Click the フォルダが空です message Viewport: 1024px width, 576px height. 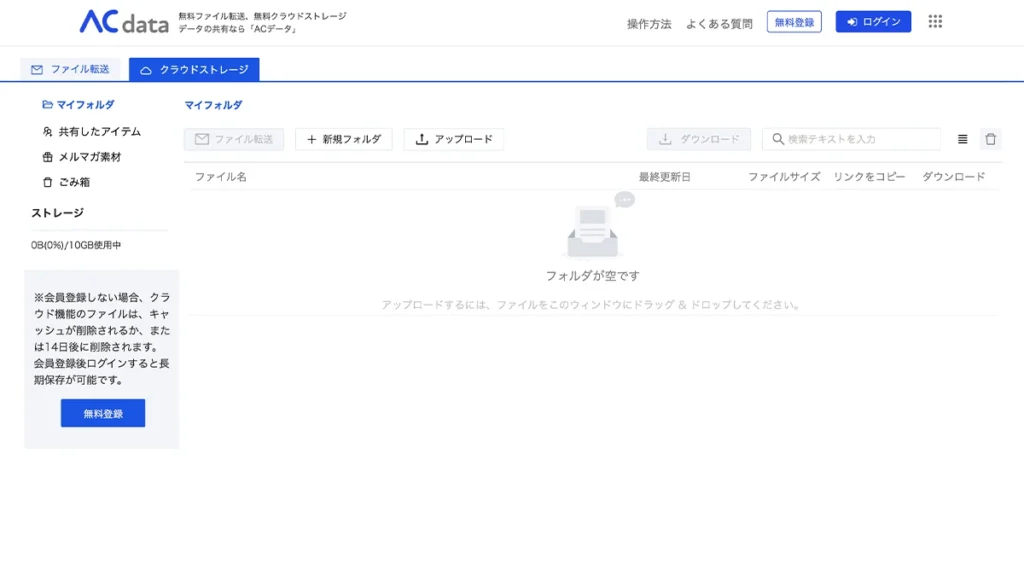(592, 276)
